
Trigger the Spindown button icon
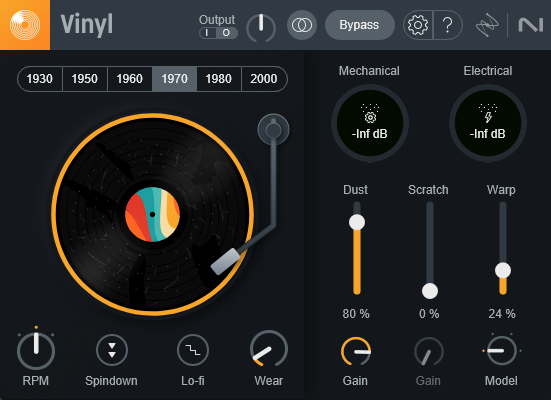(x=112, y=350)
